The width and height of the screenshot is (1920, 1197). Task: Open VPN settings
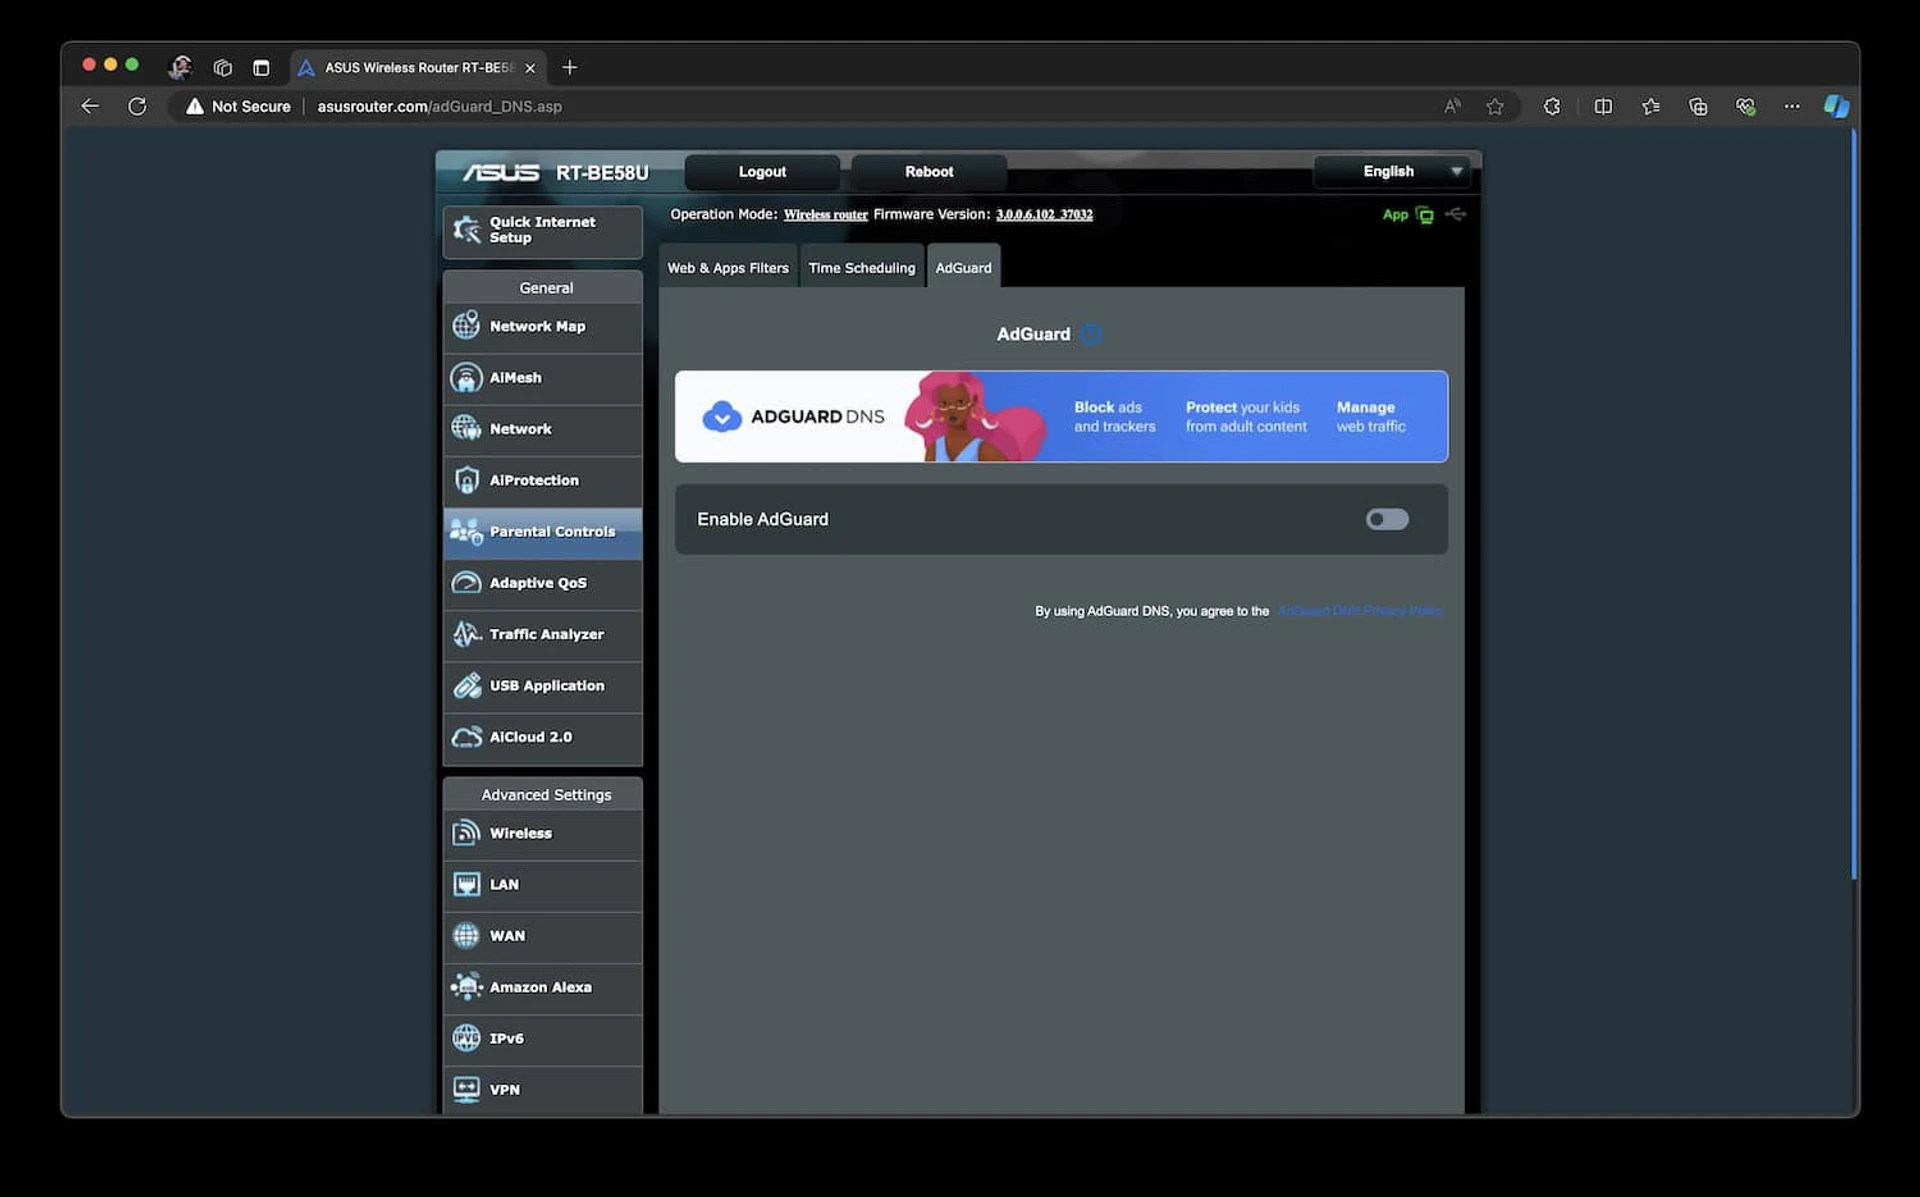tap(543, 1090)
